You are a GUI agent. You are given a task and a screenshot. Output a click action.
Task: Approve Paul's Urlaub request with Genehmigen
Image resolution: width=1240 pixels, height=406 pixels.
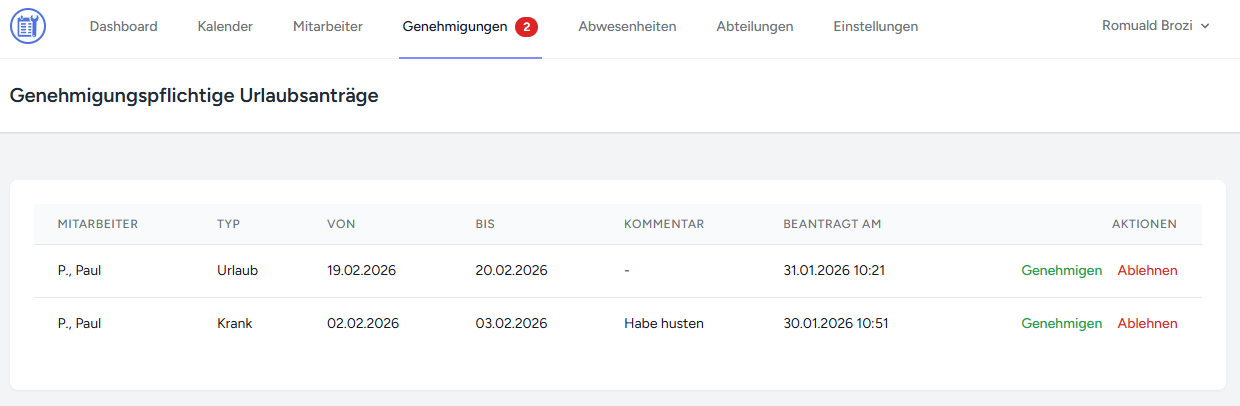point(1061,271)
